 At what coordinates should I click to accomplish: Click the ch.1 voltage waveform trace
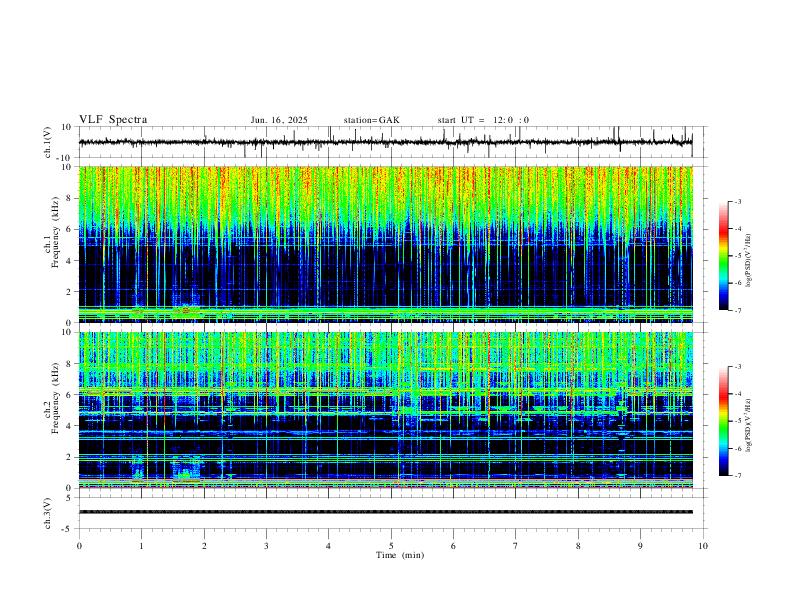coord(385,142)
